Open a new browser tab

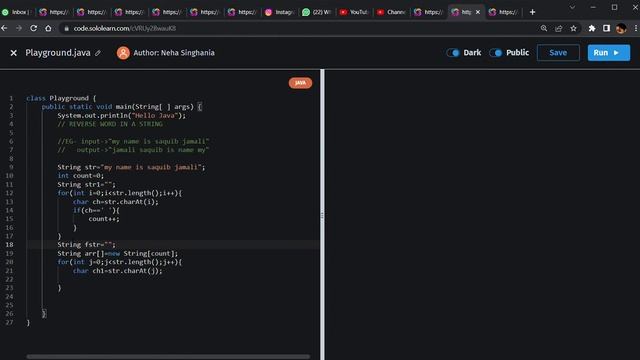coord(532,12)
